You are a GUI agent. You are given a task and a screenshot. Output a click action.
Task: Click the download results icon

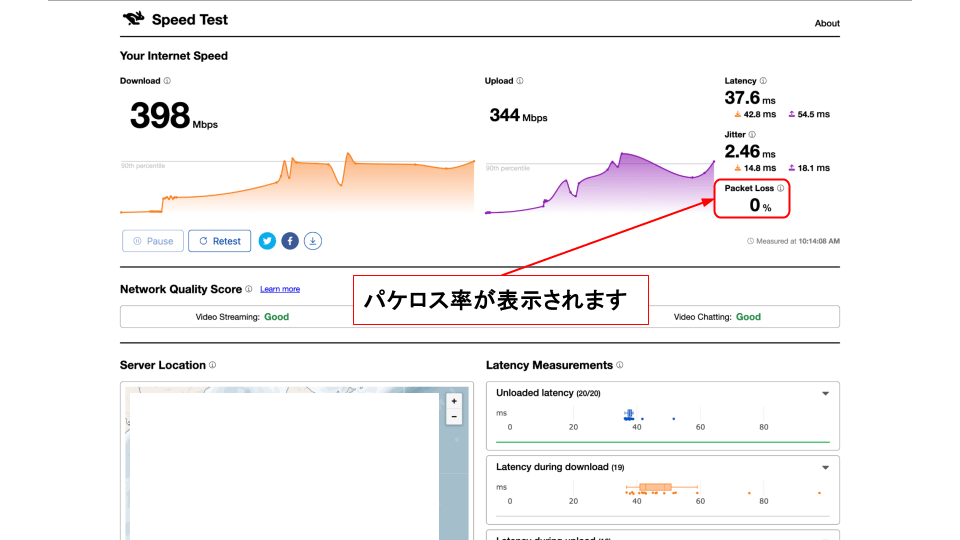[x=313, y=241]
